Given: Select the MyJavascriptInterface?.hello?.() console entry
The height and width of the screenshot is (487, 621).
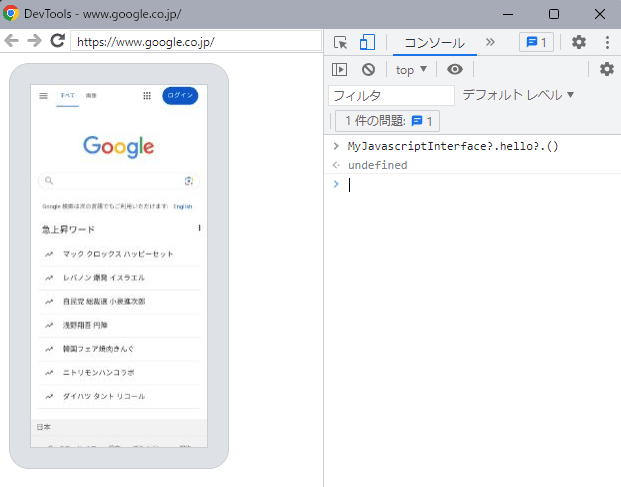Looking at the screenshot, I should click(453, 146).
